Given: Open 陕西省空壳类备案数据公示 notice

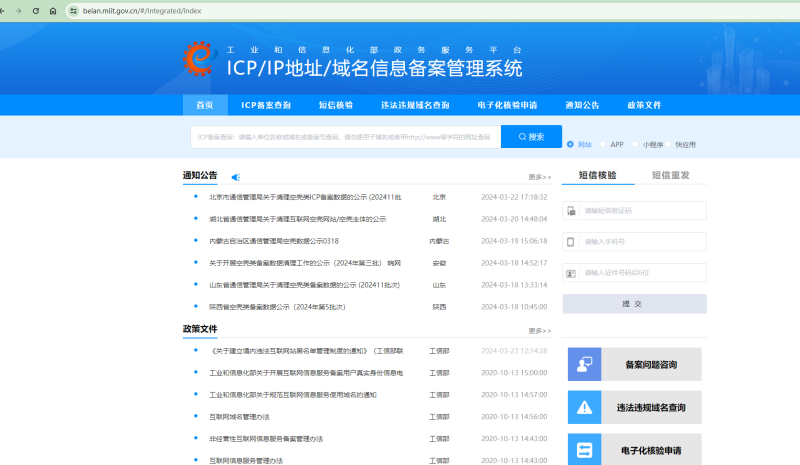Looking at the screenshot, I should 277,307.
